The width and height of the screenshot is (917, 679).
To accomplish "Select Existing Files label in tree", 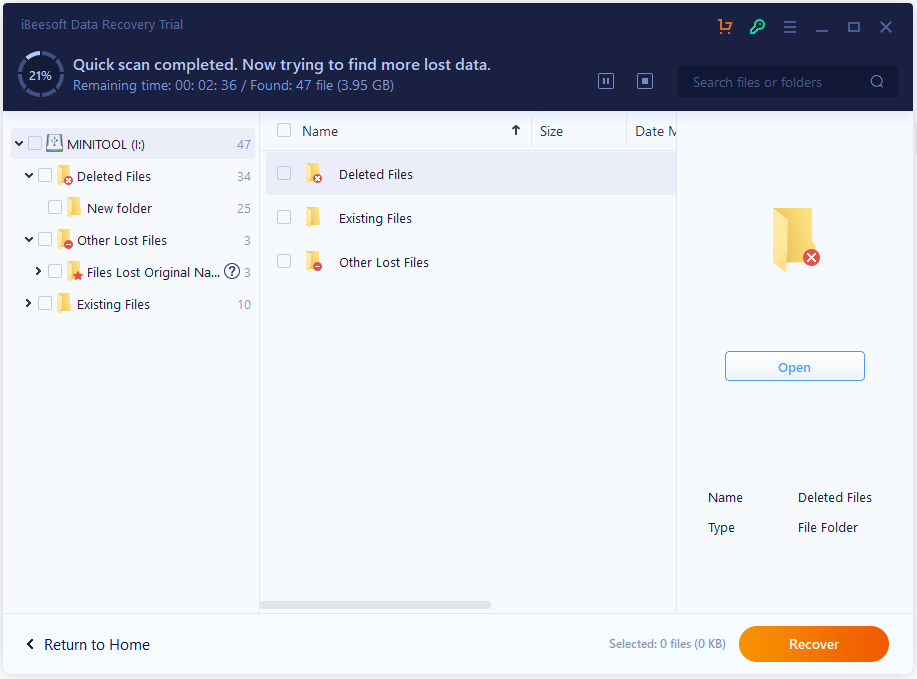I will [x=113, y=304].
